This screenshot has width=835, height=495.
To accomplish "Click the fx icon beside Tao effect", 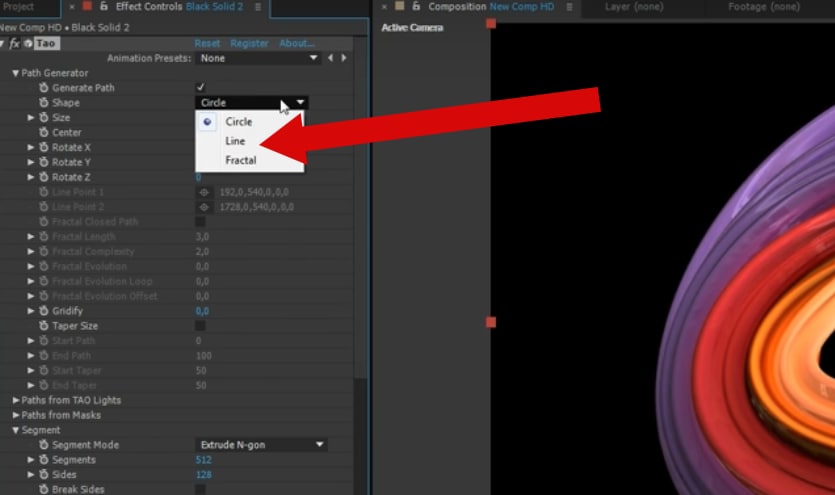I will pos(15,44).
